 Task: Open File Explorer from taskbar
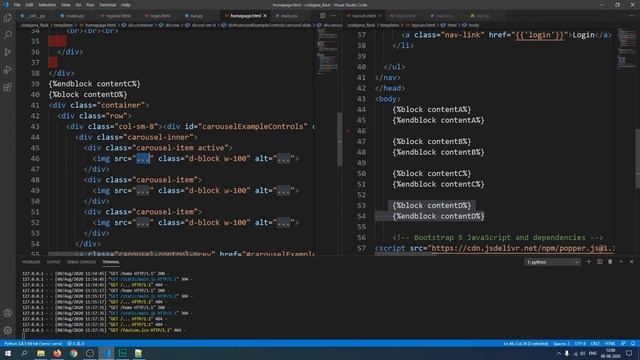[x=41, y=353]
